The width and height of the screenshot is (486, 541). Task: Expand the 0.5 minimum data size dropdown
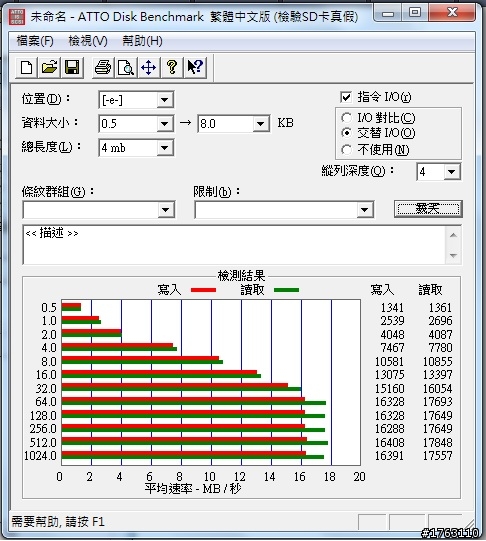[165, 124]
